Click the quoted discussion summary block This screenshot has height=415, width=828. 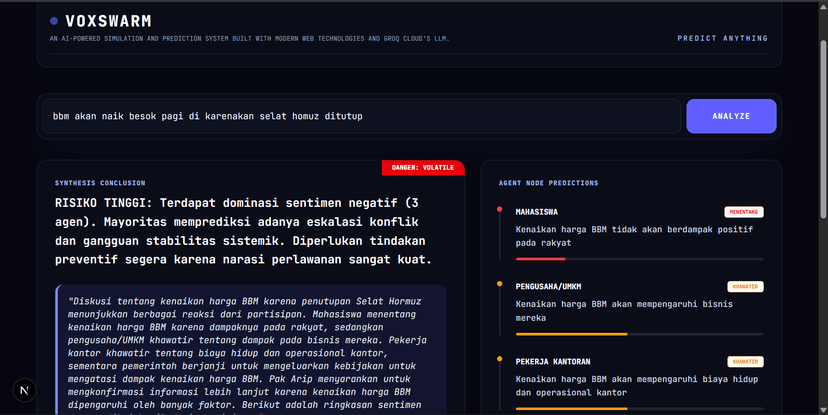pyautogui.click(x=251, y=350)
